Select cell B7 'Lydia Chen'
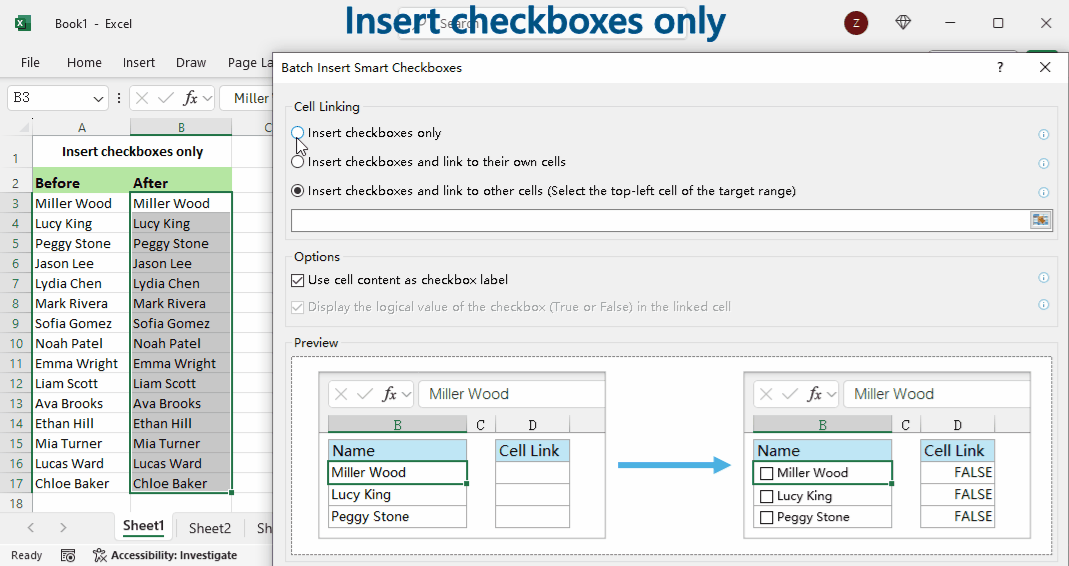 (181, 284)
